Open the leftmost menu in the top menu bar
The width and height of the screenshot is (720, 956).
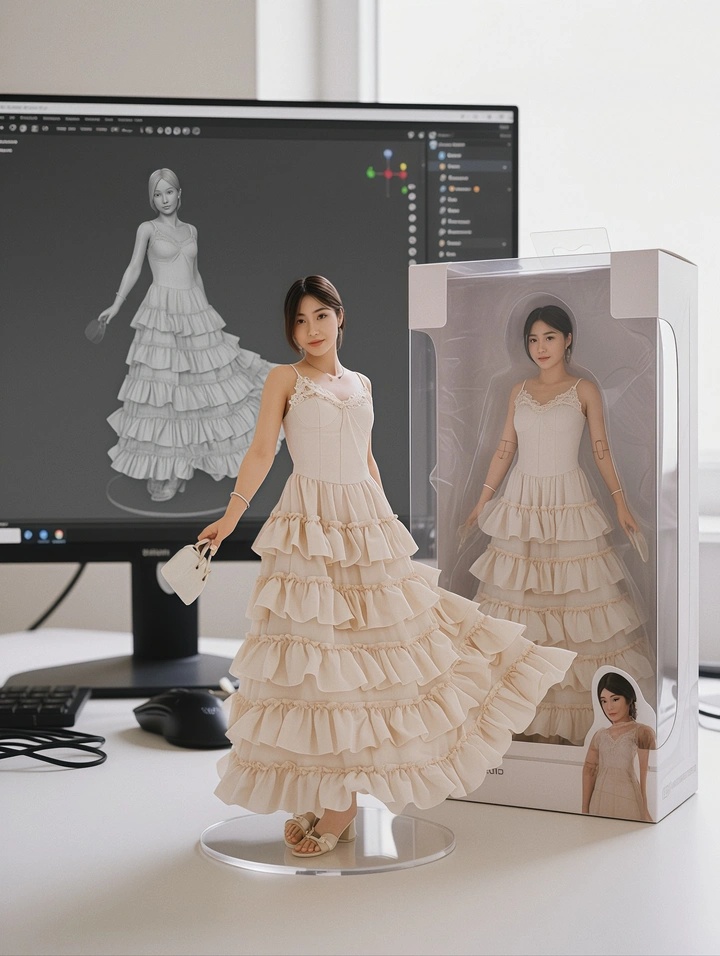coord(4,118)
